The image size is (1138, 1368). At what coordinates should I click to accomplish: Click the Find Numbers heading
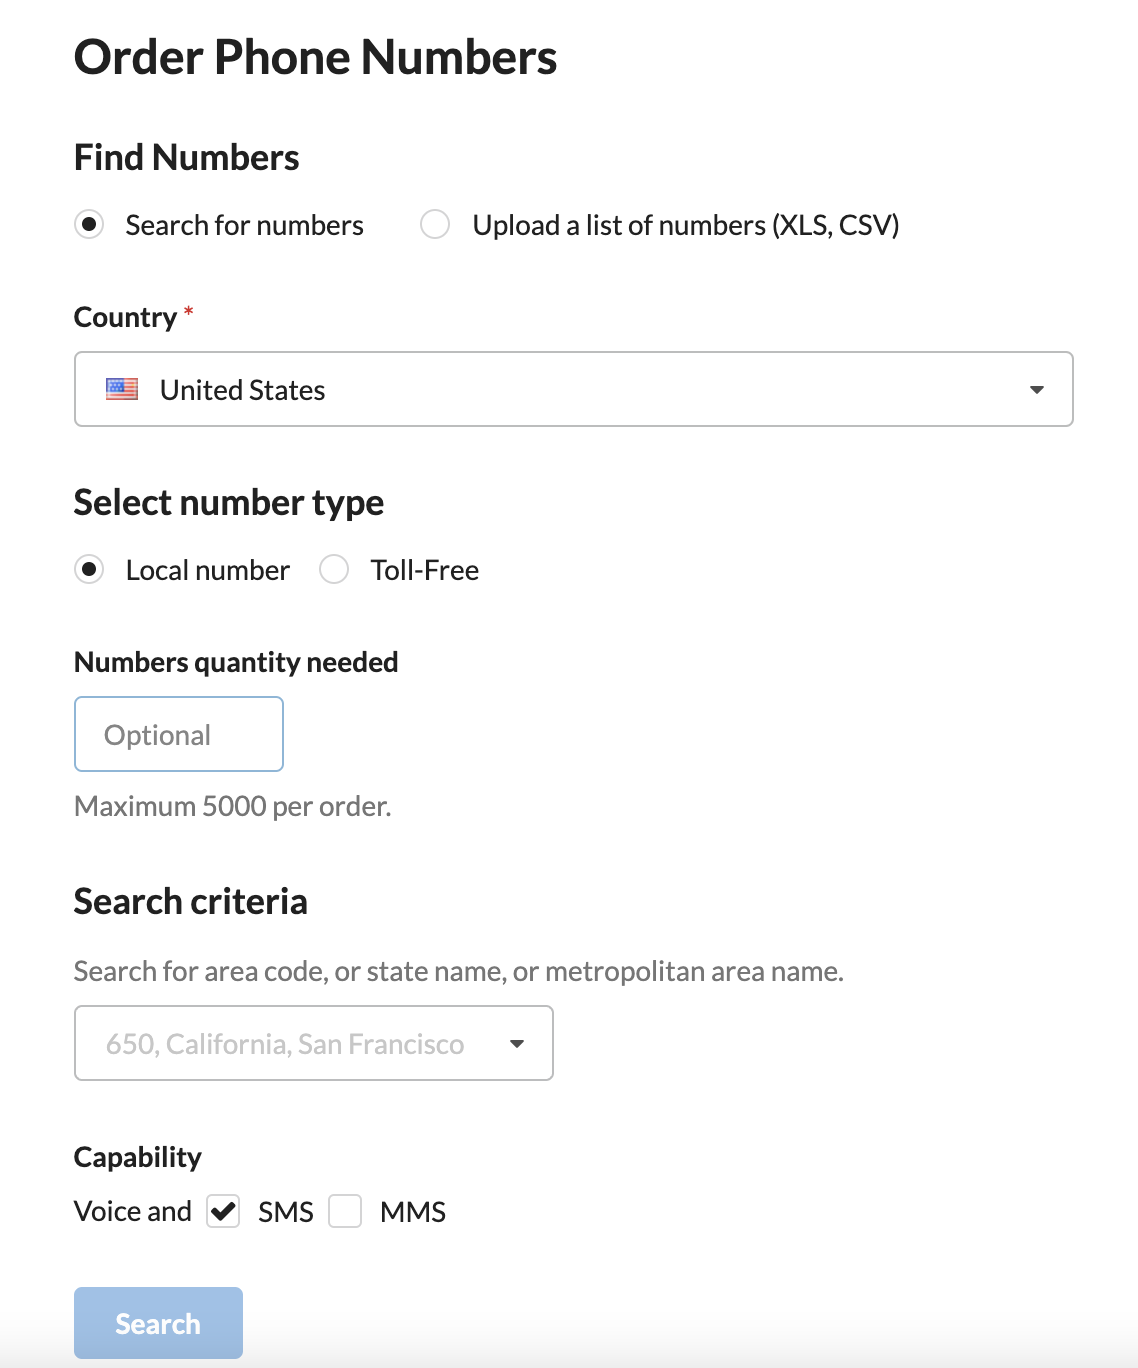(x=187, y=157)
